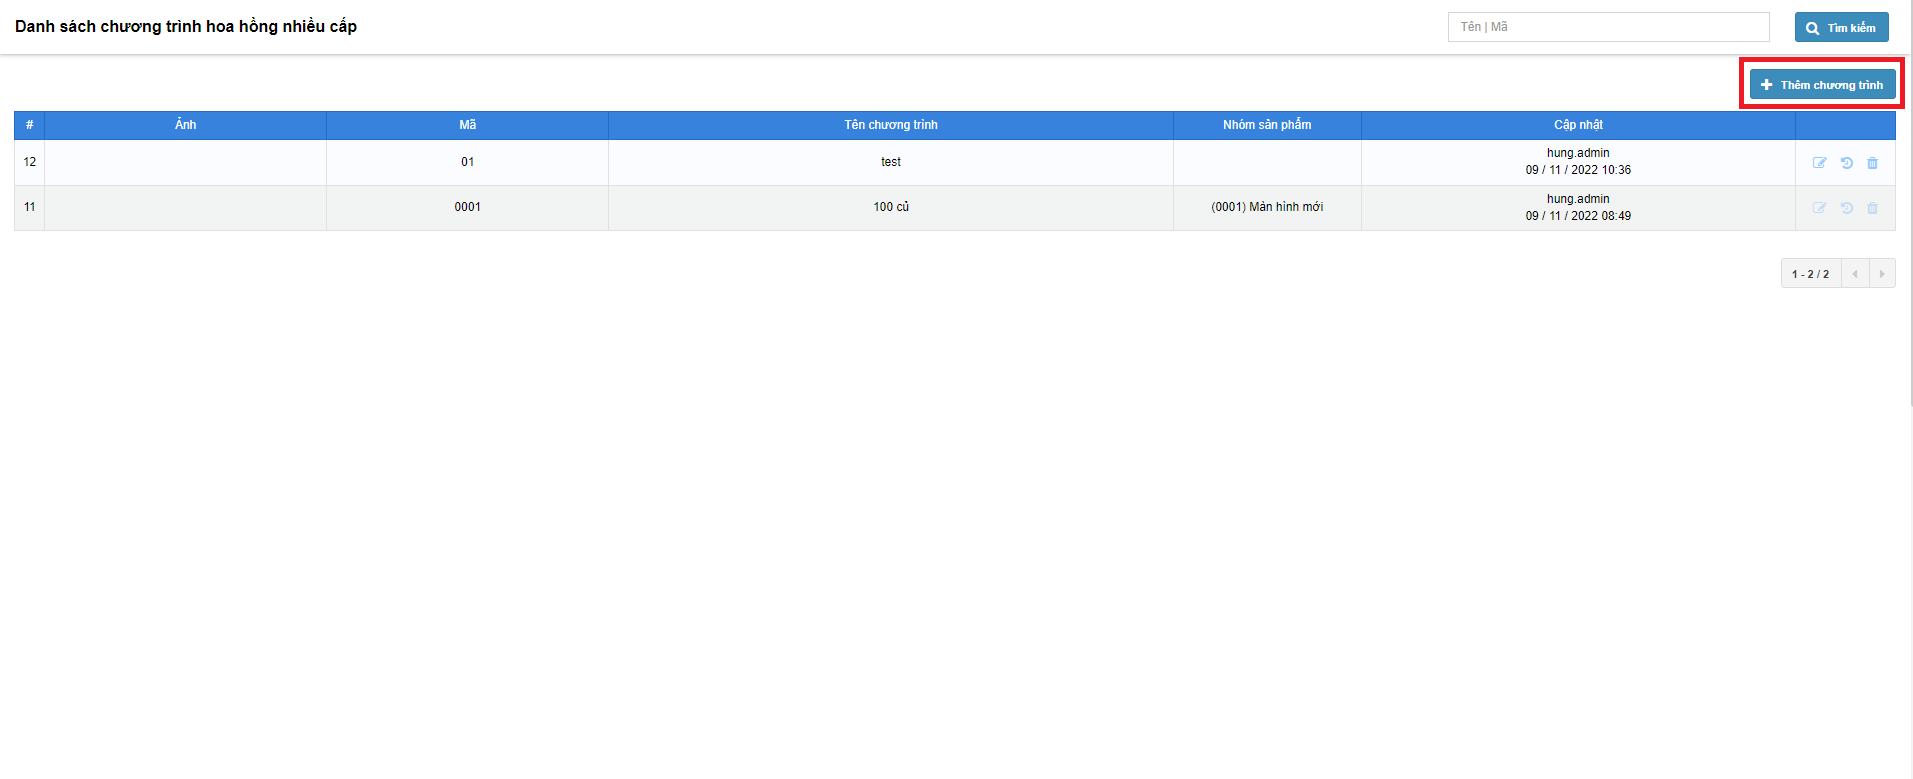Click the 'Mã' column header

[x=467, y=125]
